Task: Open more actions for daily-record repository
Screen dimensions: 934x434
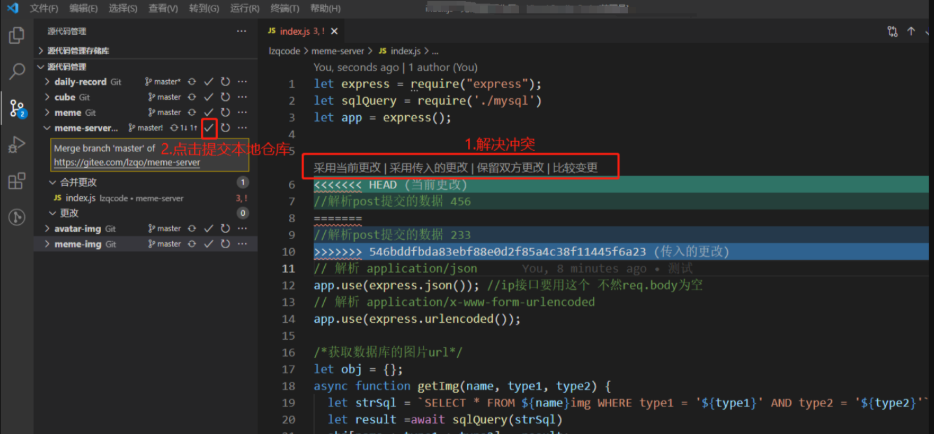Action: 242,82
